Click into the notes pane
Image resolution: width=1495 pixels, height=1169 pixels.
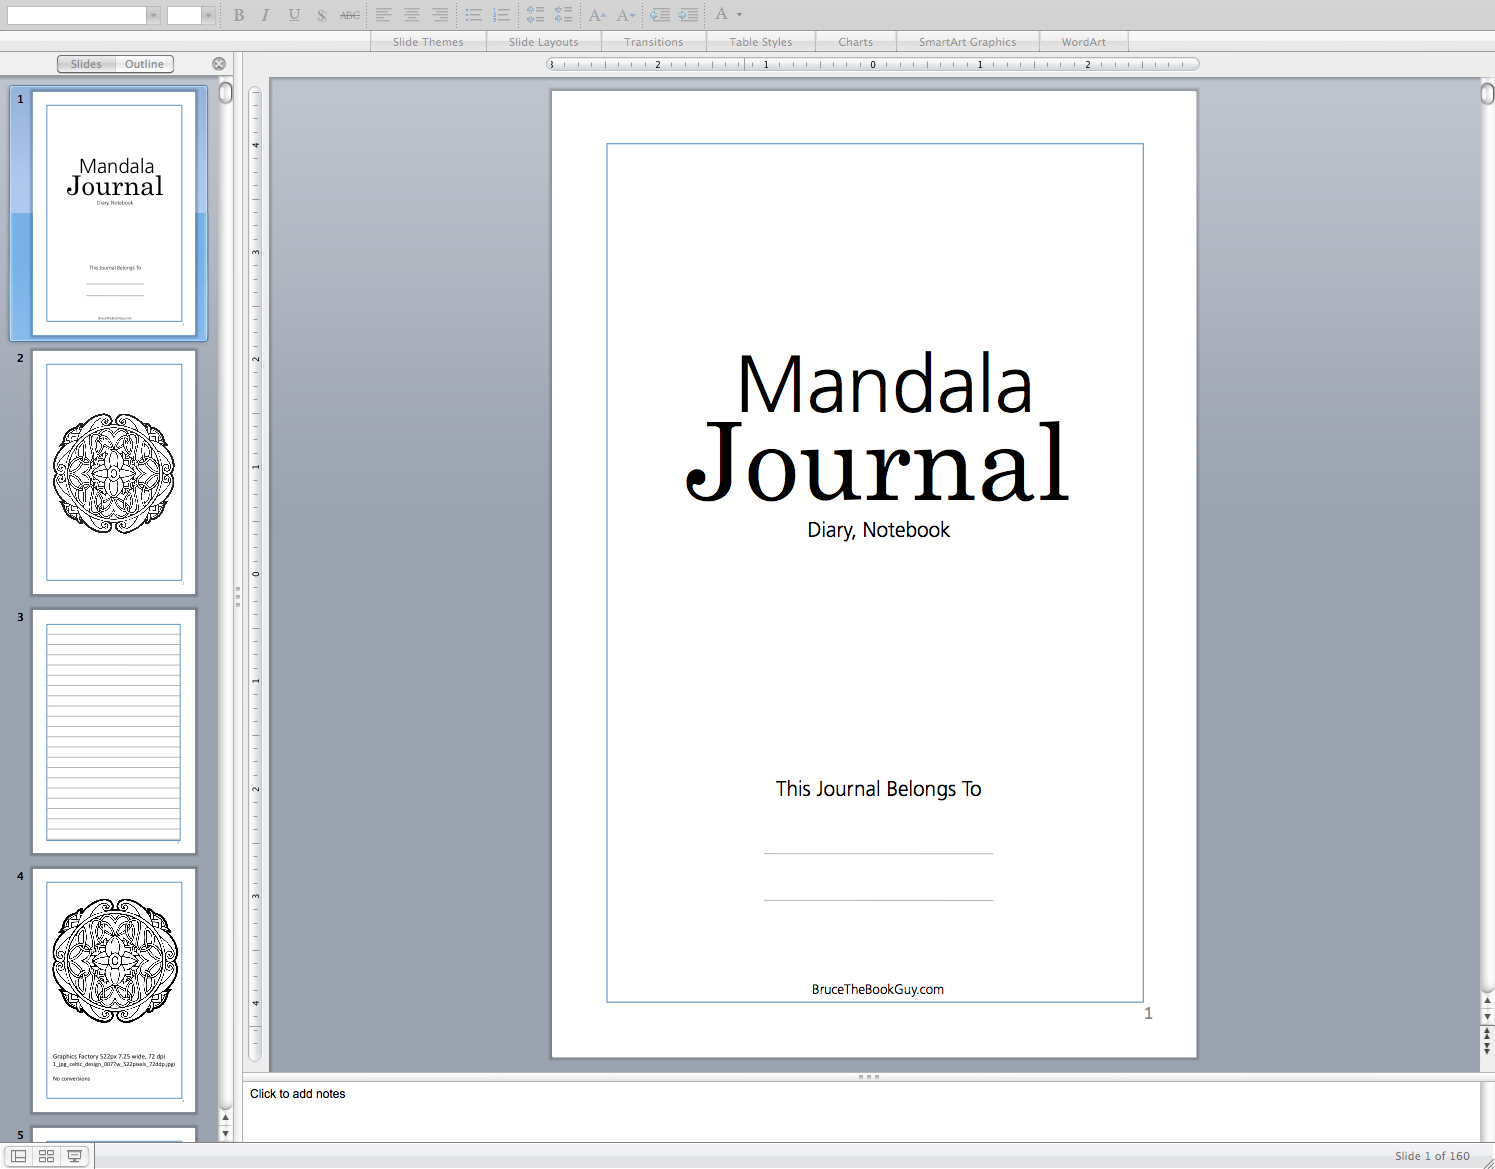297,1093
